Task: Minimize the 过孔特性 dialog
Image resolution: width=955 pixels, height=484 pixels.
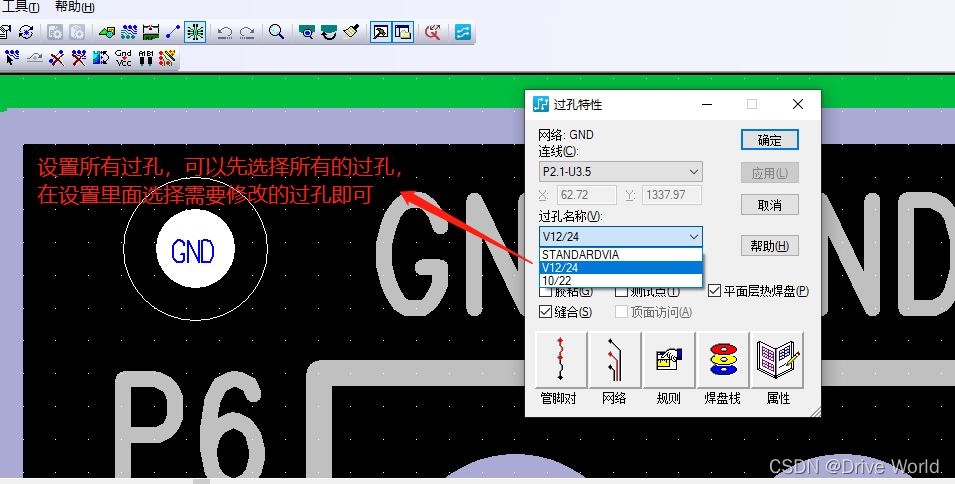Action: point(707,104)
